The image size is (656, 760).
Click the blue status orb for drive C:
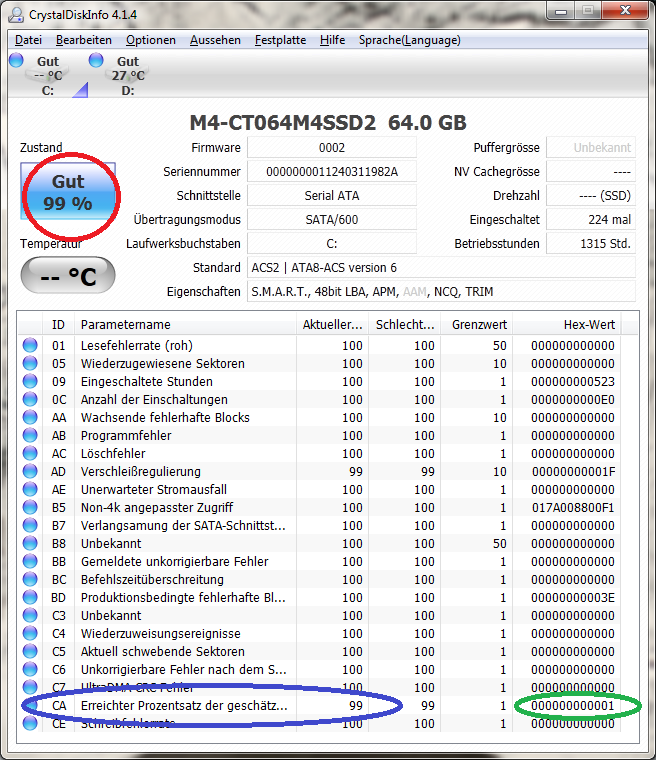16,60
